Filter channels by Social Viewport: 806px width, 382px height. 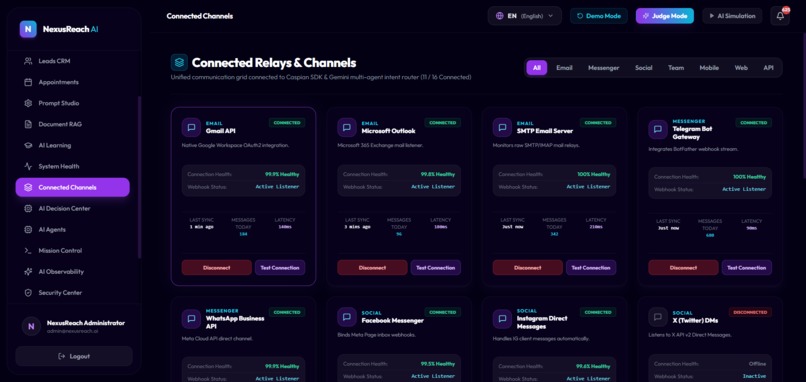coord(643,68)
